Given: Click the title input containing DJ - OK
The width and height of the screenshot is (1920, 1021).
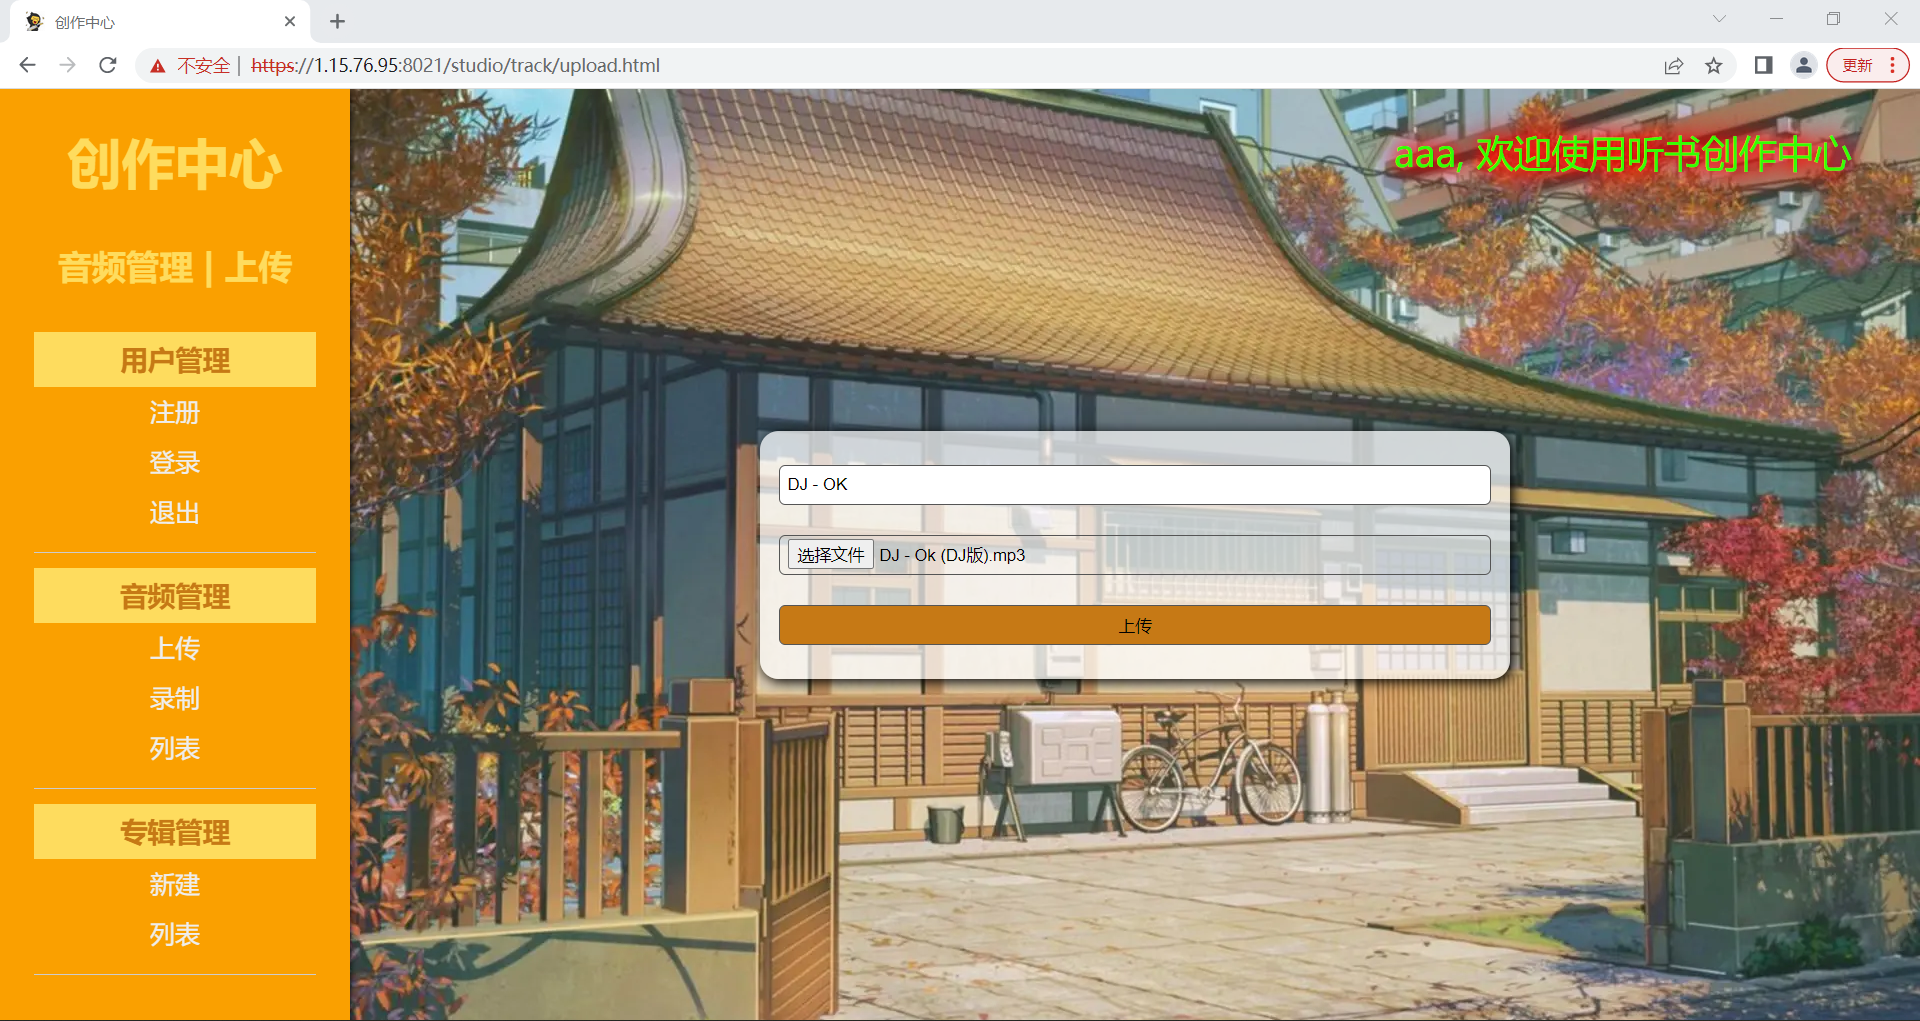Looking at the screenshot, I should [1134, 485].
